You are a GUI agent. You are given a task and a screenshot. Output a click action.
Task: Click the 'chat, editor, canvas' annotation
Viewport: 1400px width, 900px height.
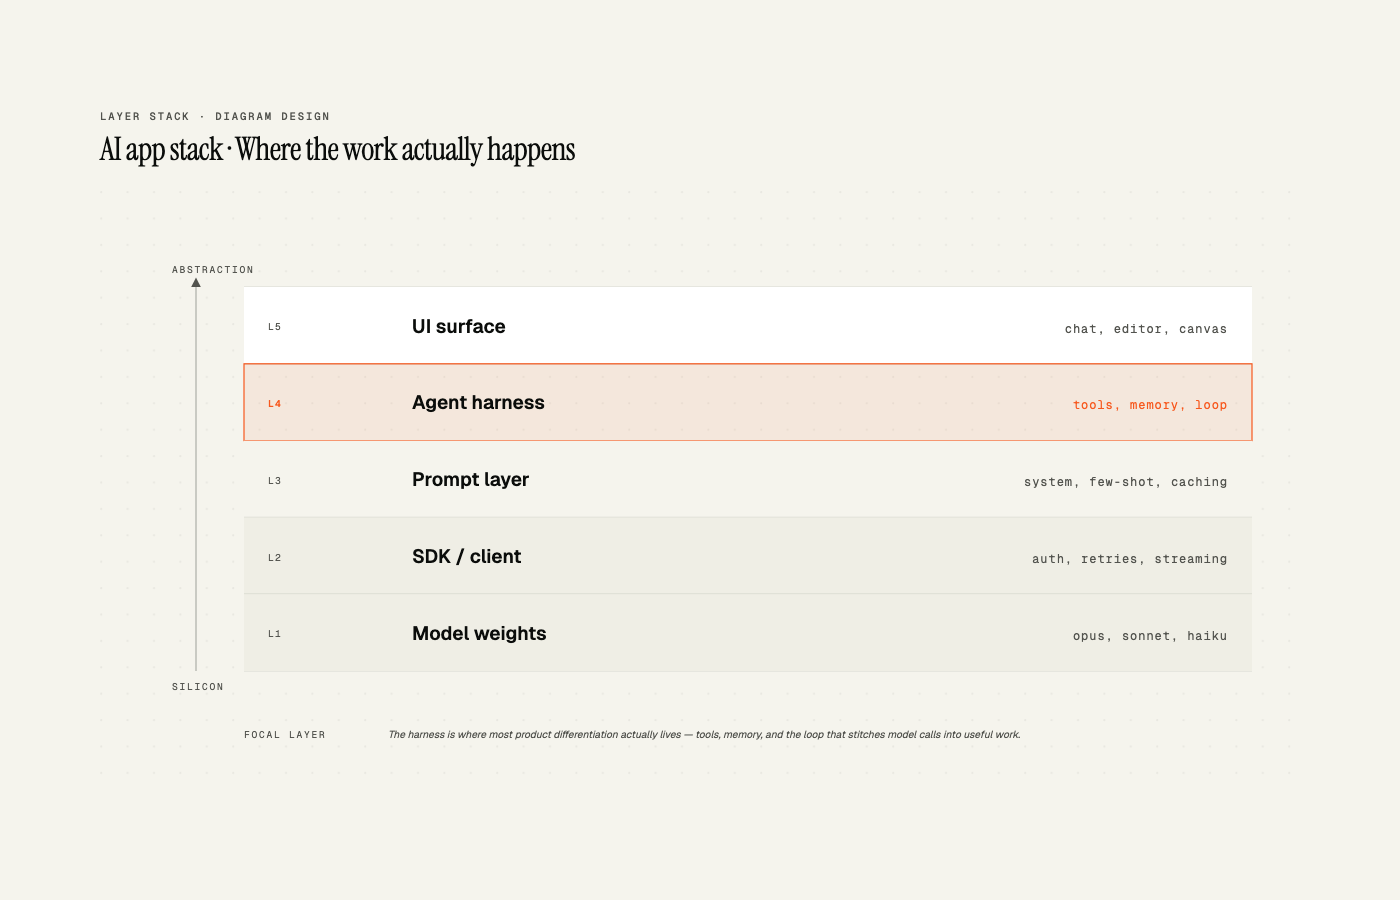1146,329
